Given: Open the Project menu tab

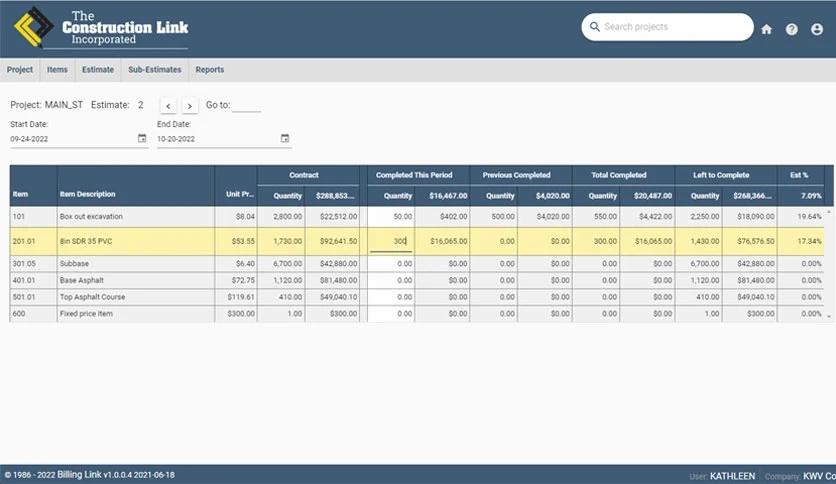Looking at the screenshot, I should click(x=20, y=70).
